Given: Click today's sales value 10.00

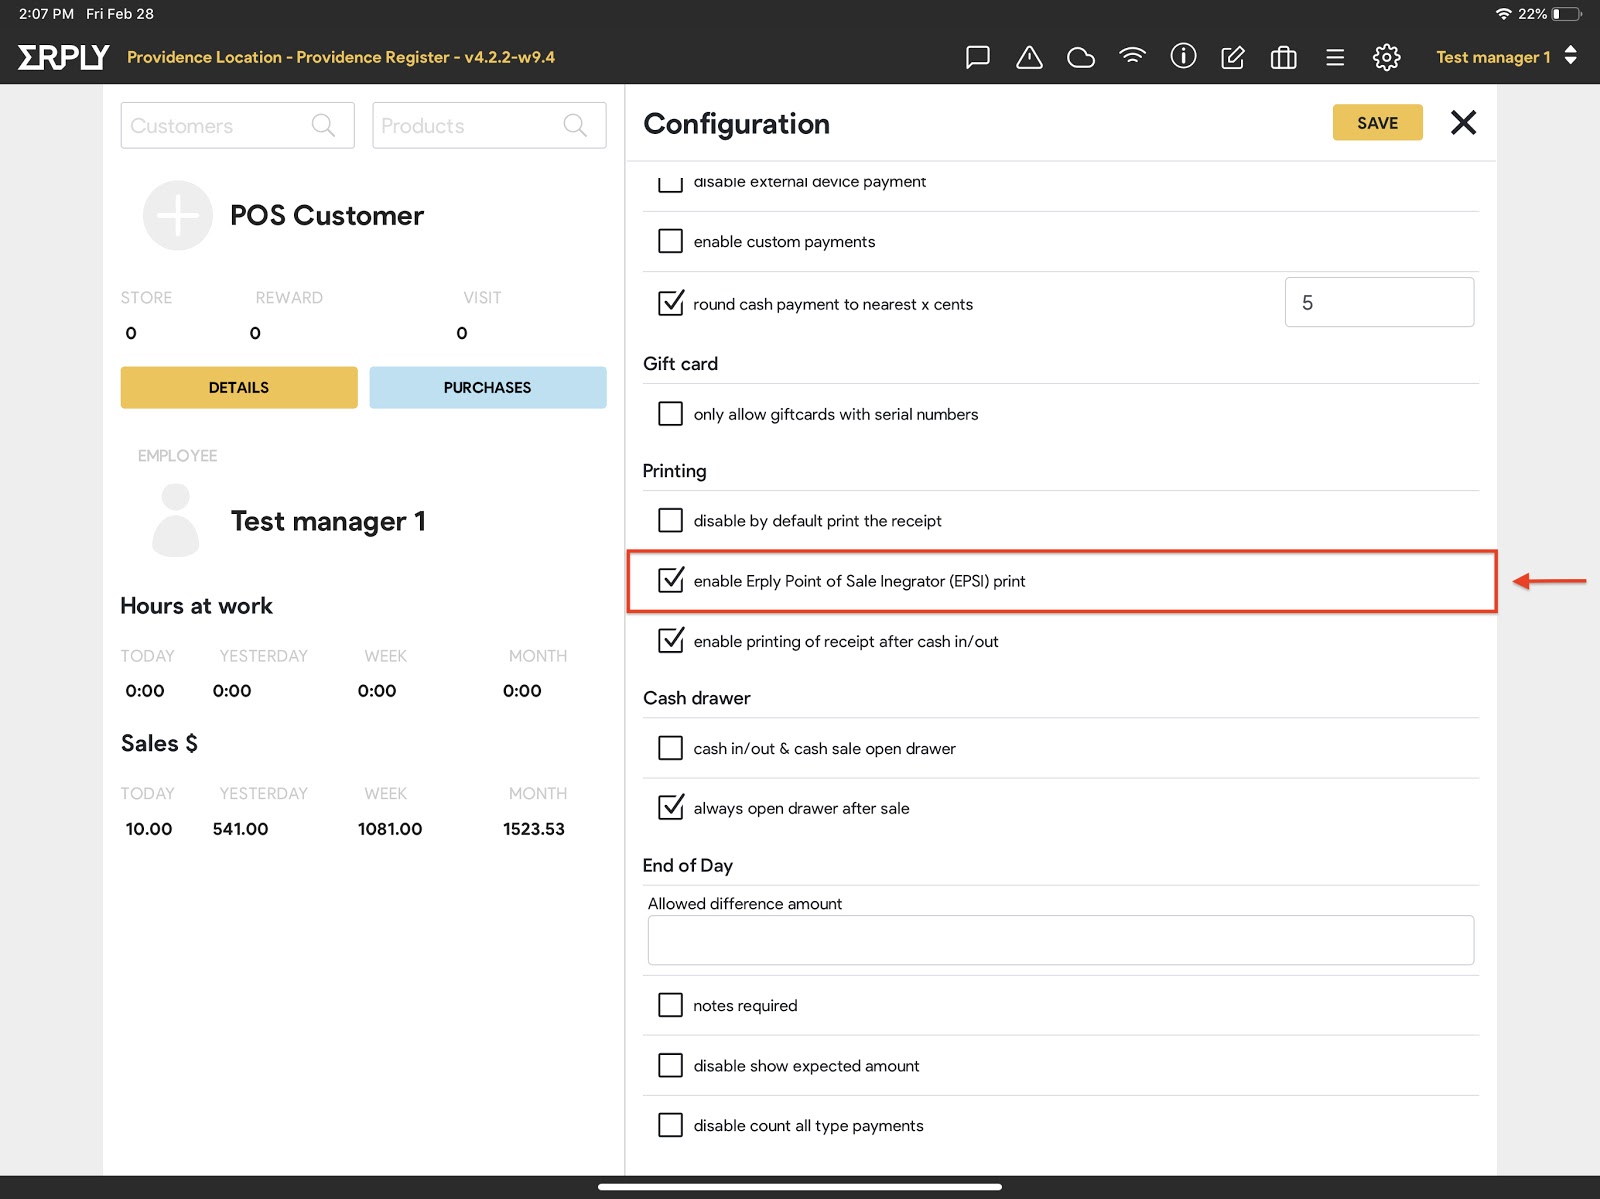Looking at the screenshot, I should pos(148,829).
